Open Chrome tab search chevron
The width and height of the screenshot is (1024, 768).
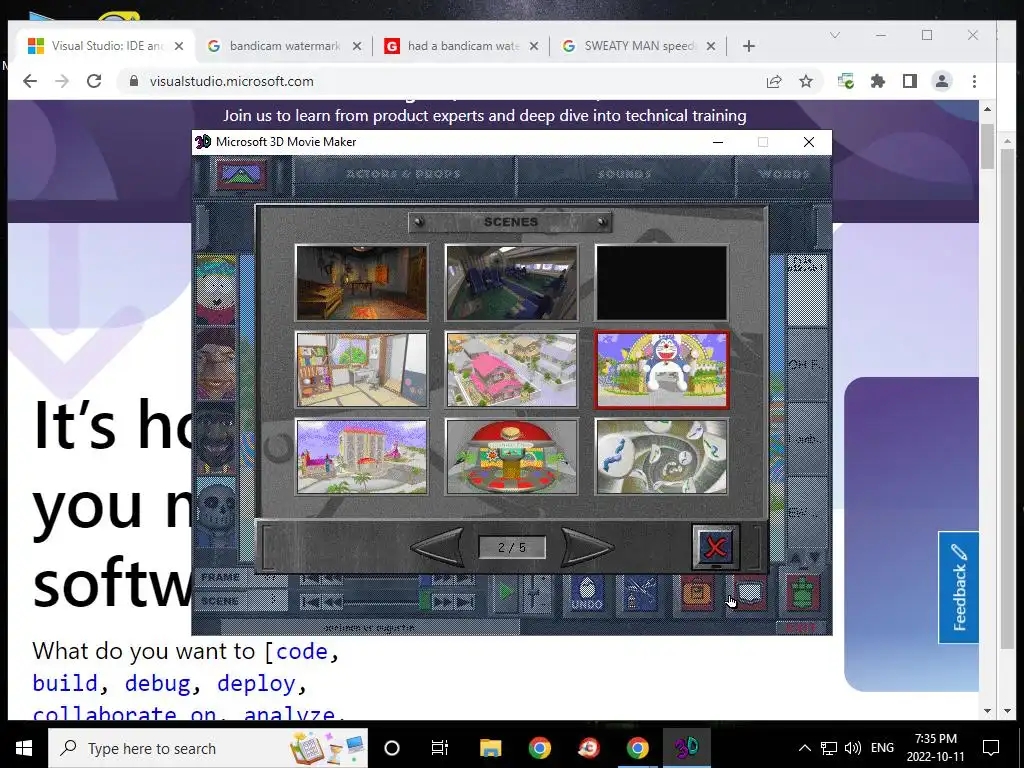point(835,35)
